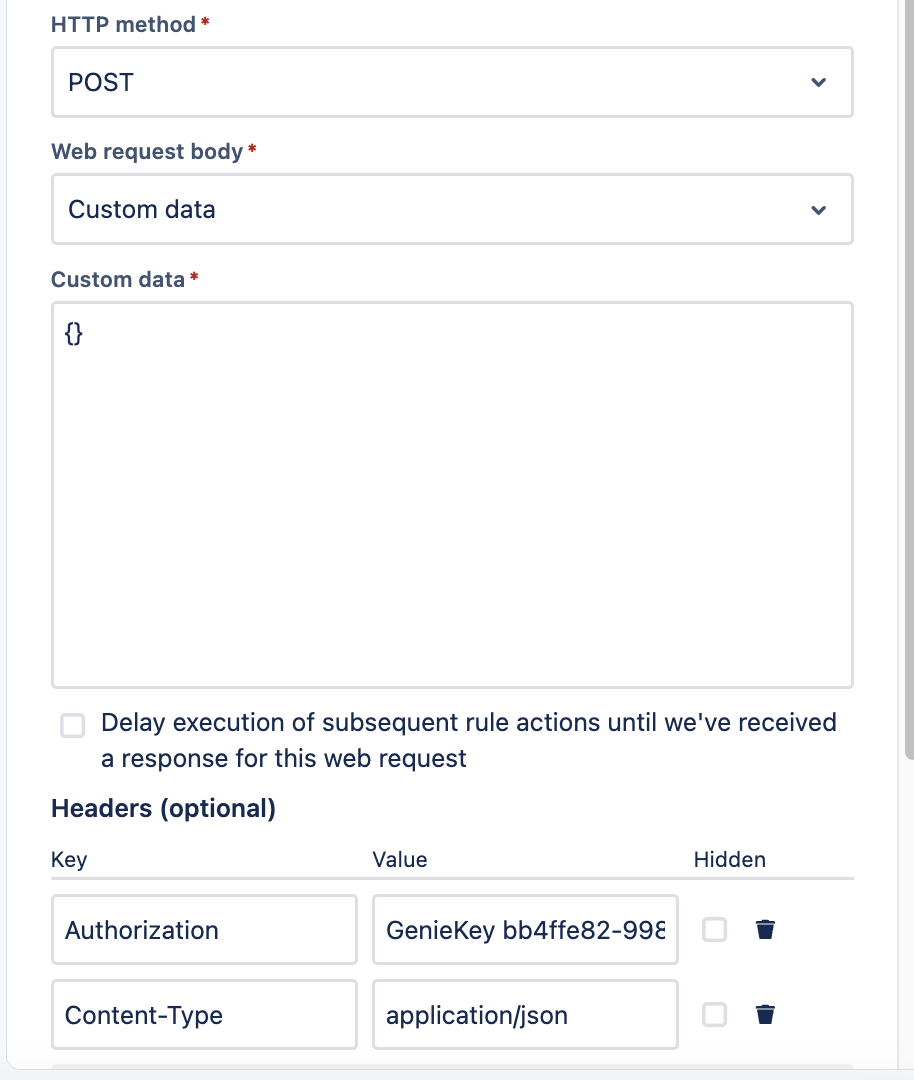This screenshot has width=914, height=1080.
Task: Mark Authorization header as hidden
Action: 714,930
